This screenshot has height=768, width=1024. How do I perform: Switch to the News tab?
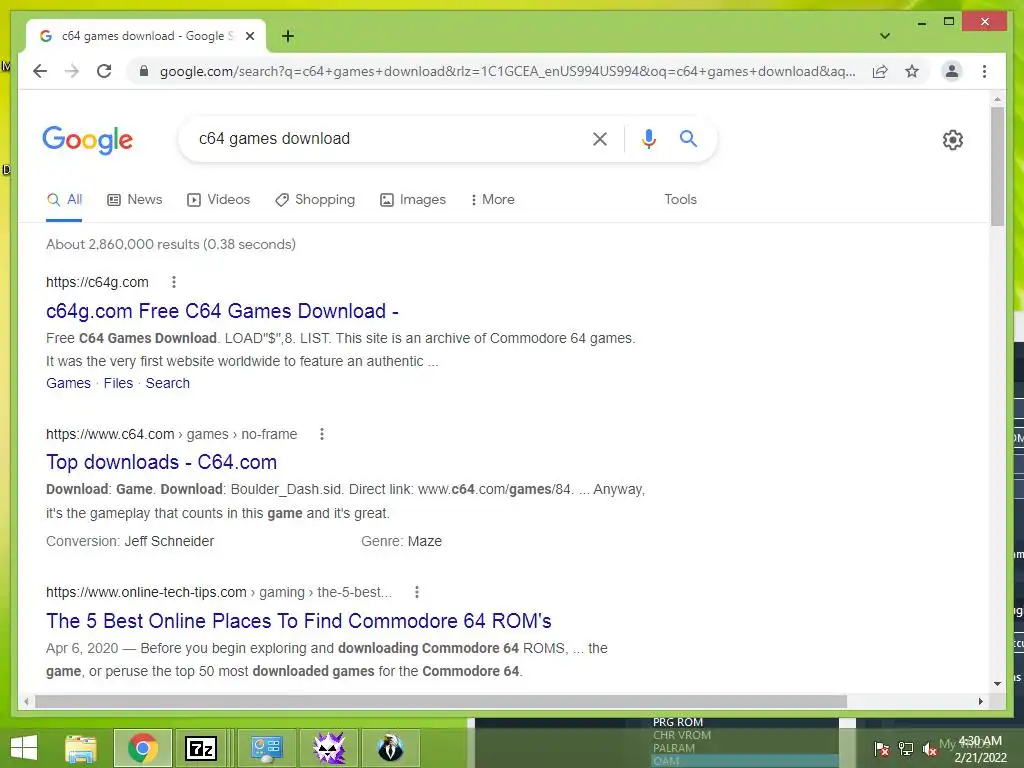tap(135, 200)
